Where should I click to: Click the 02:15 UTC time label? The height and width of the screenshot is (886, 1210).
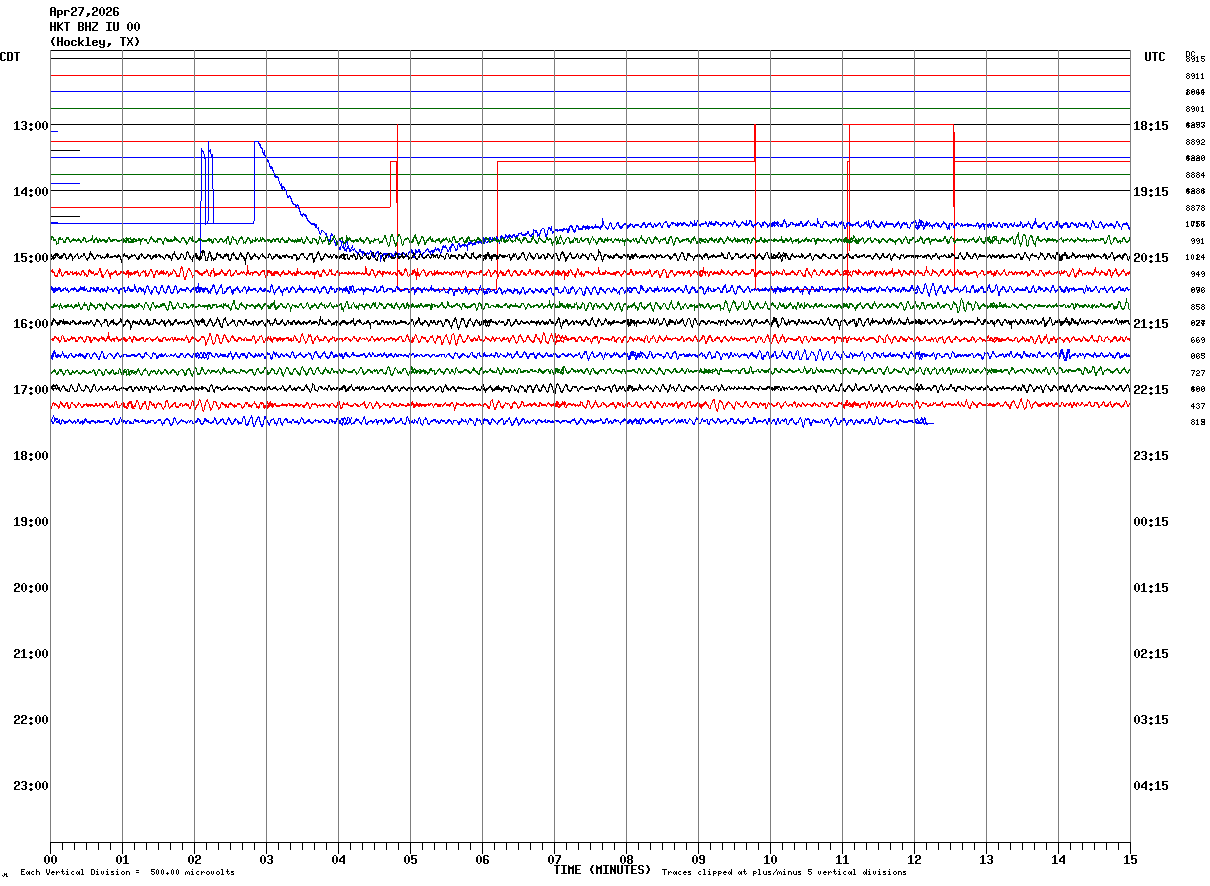pyautogui.click(x=1151, y=654)
